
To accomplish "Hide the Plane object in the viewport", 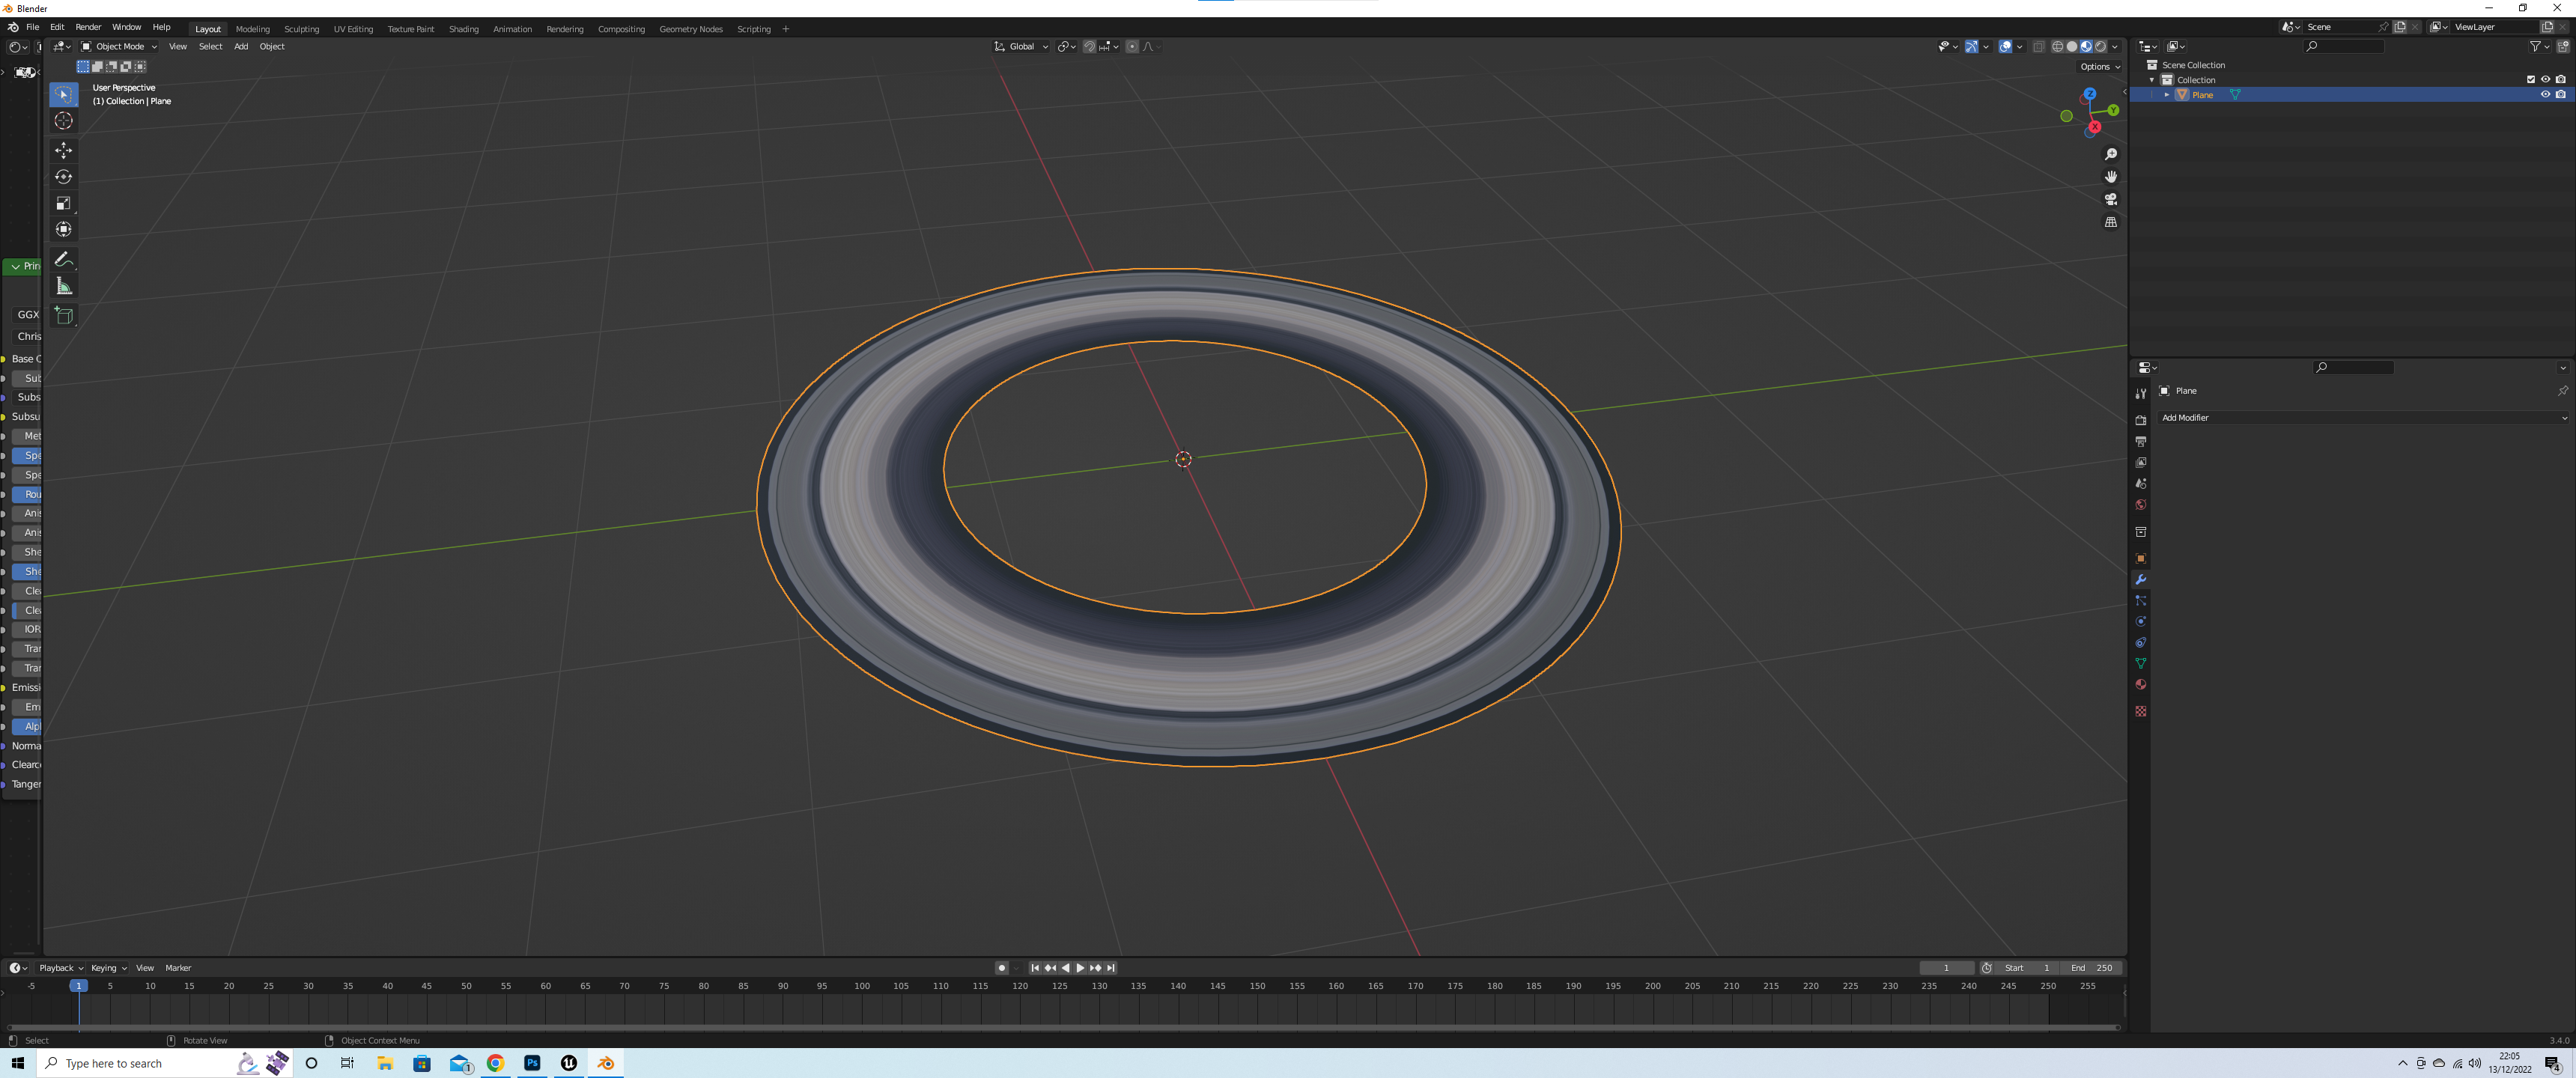I will [x=2544, y=94].
